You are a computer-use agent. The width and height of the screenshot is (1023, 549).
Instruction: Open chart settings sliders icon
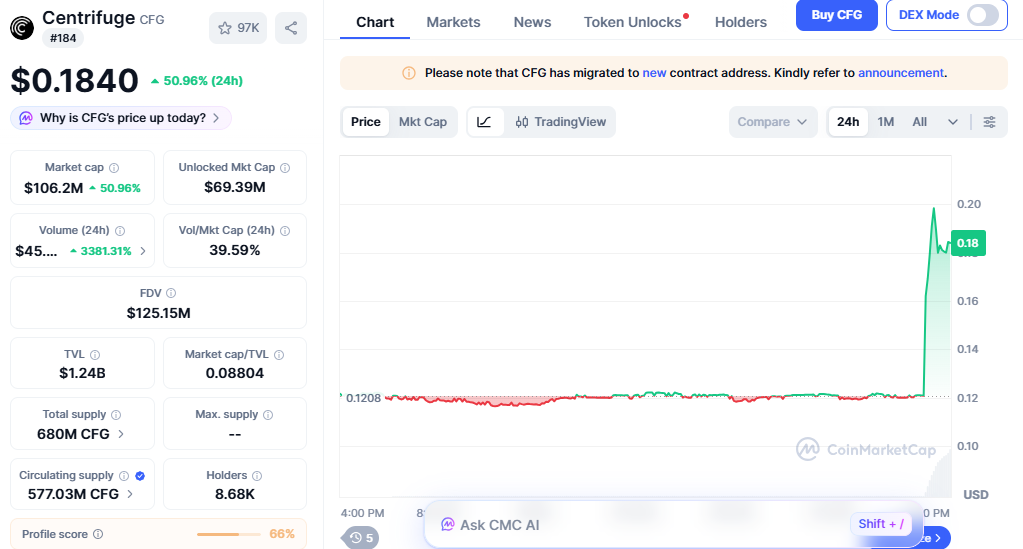tap(990, 122)
